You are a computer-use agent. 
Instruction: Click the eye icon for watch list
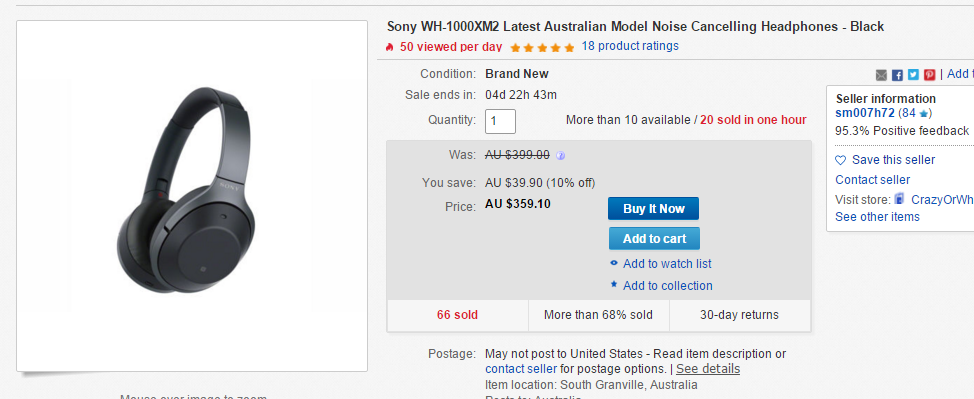(x=614, y=264)
